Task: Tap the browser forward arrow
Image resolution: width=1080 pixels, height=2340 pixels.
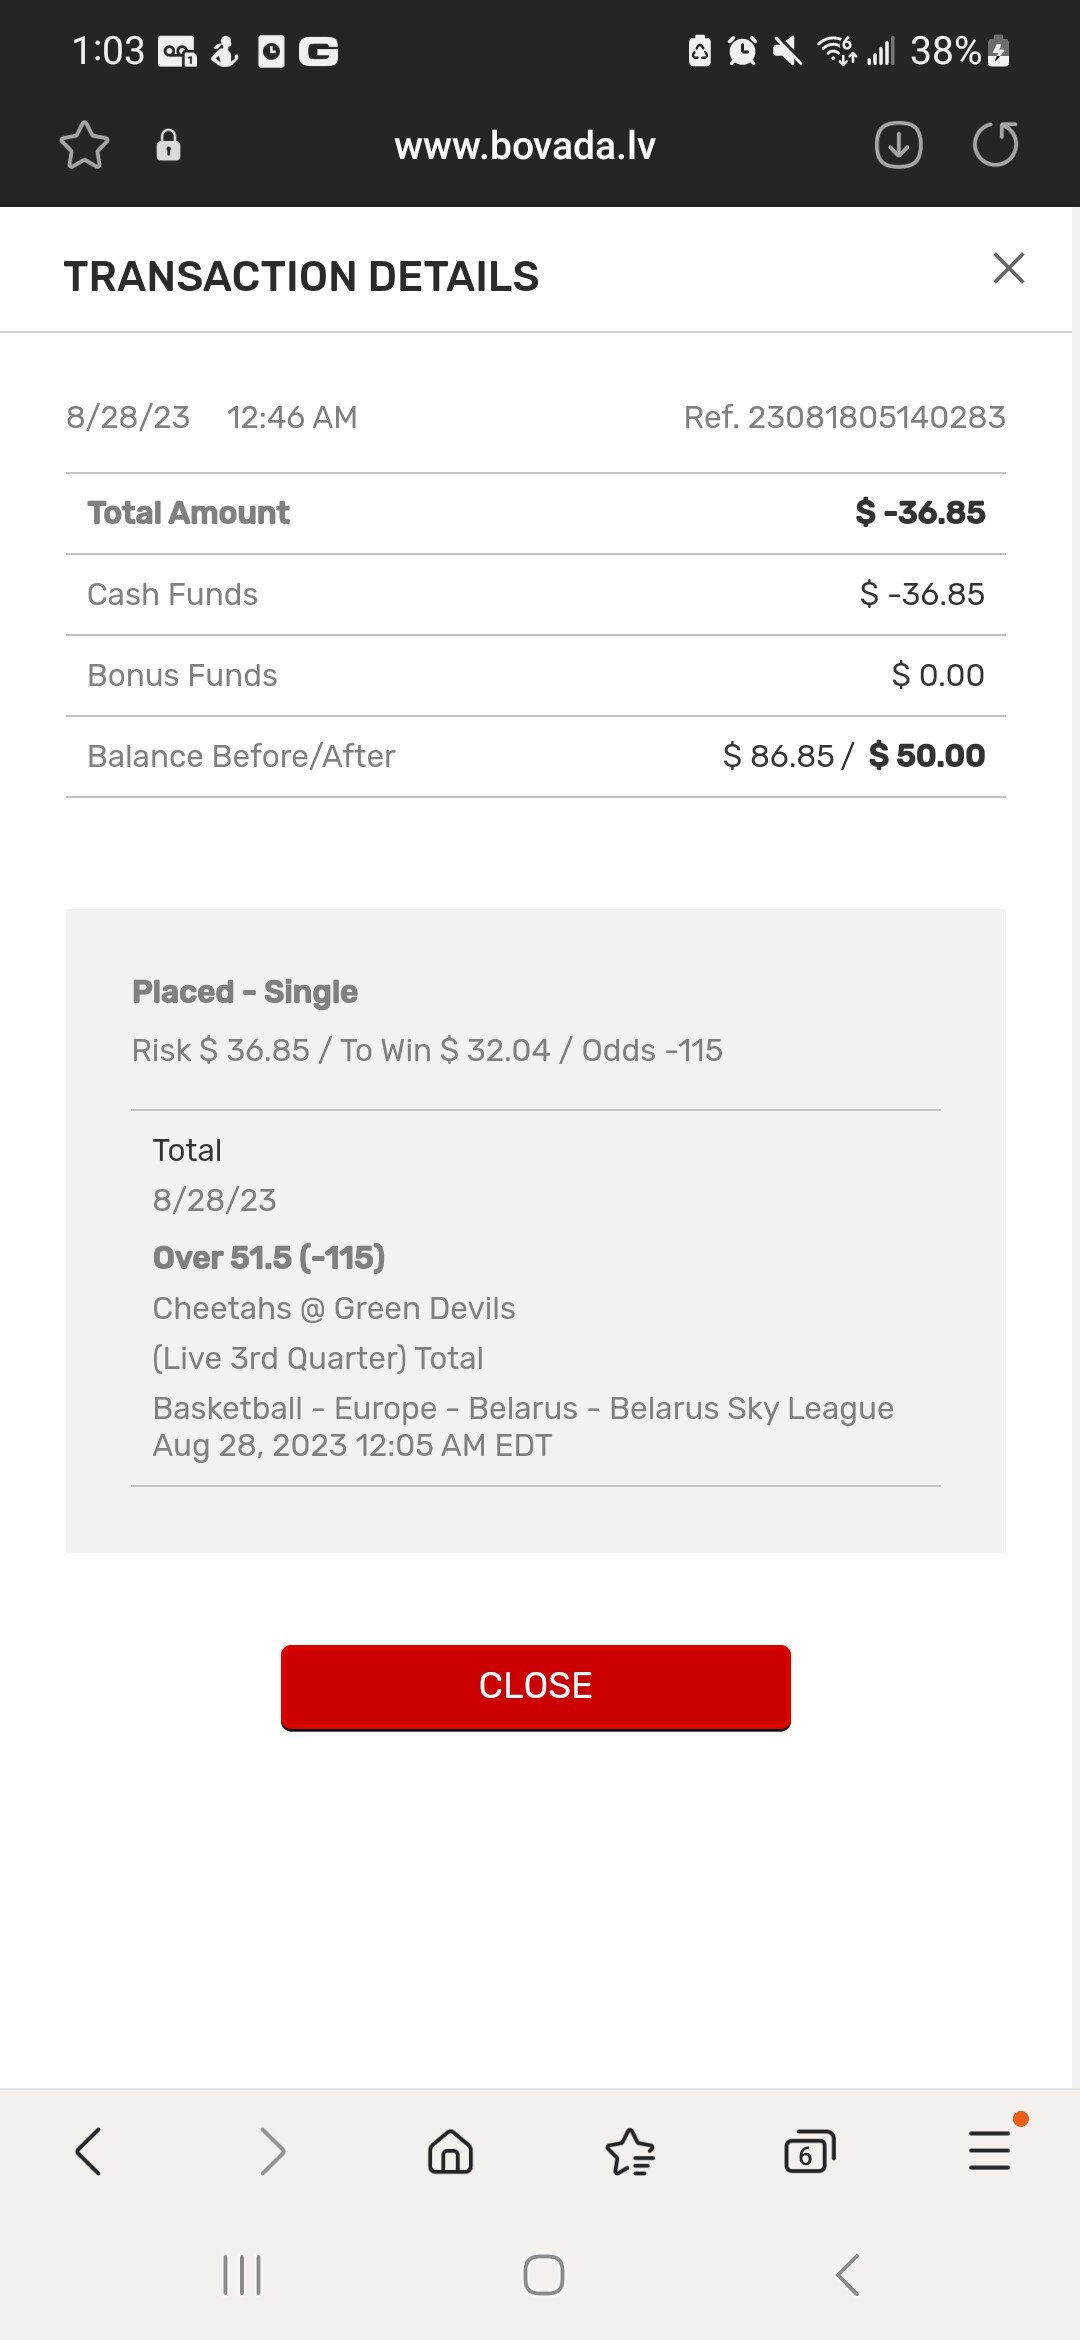Action: pos(271,2151)
